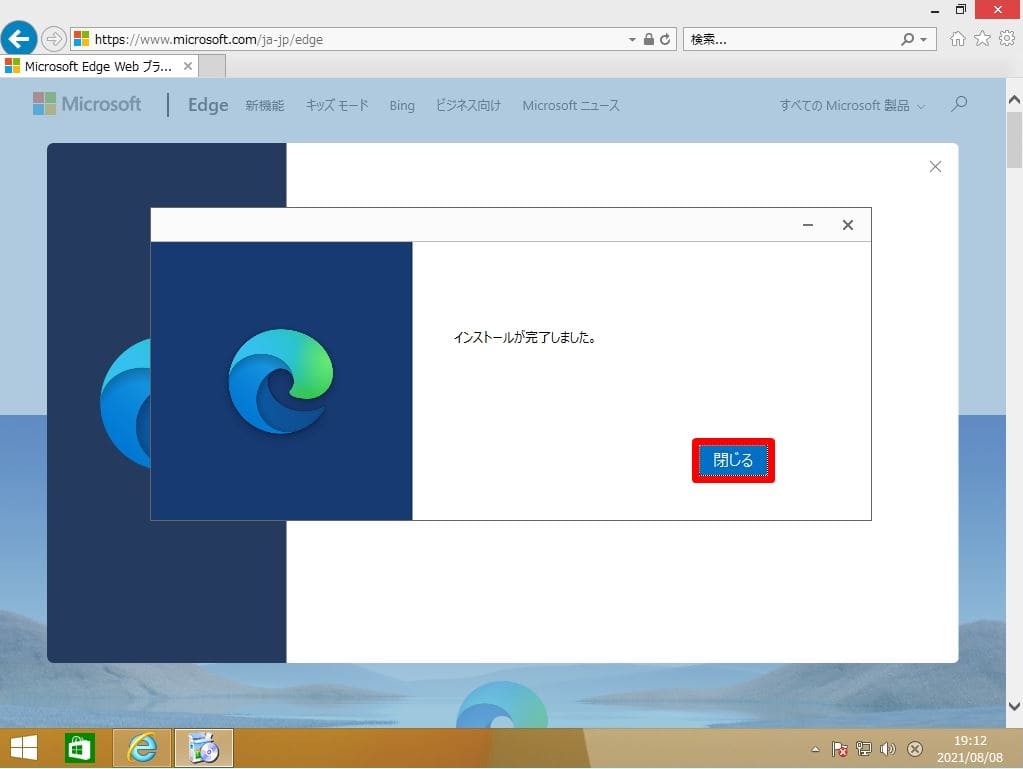Open the volume speaker tray icon
Image resolution: width=1023 pixels, height=769 pixels.
[x=888, y=749]
